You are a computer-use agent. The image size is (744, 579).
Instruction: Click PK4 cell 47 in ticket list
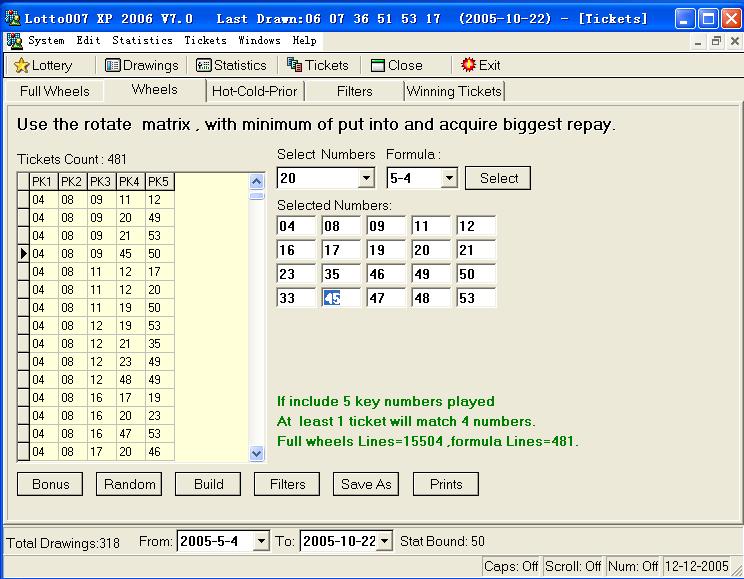[x=130, y=434]
